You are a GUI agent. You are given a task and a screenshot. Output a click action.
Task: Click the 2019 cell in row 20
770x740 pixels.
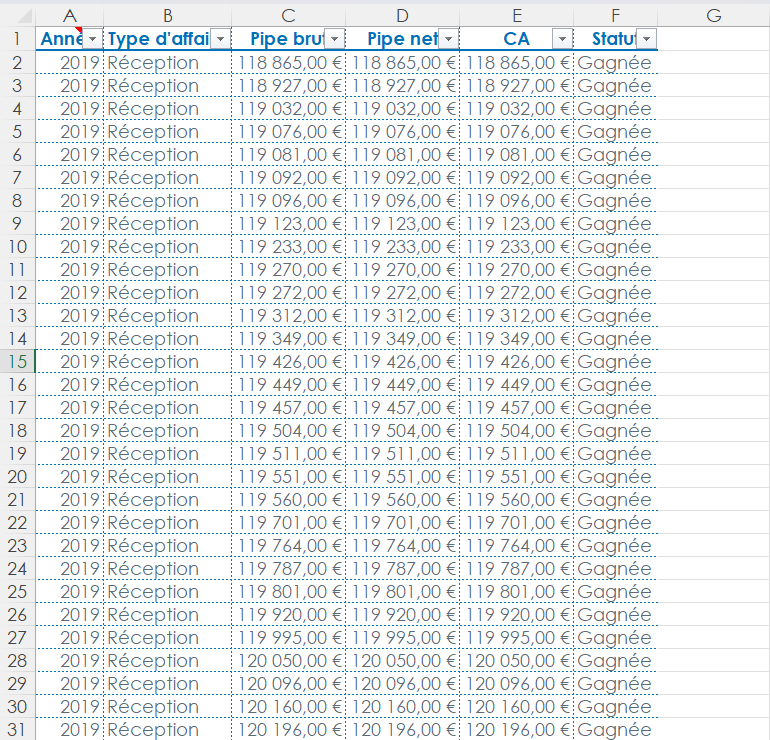coord(69,477)
